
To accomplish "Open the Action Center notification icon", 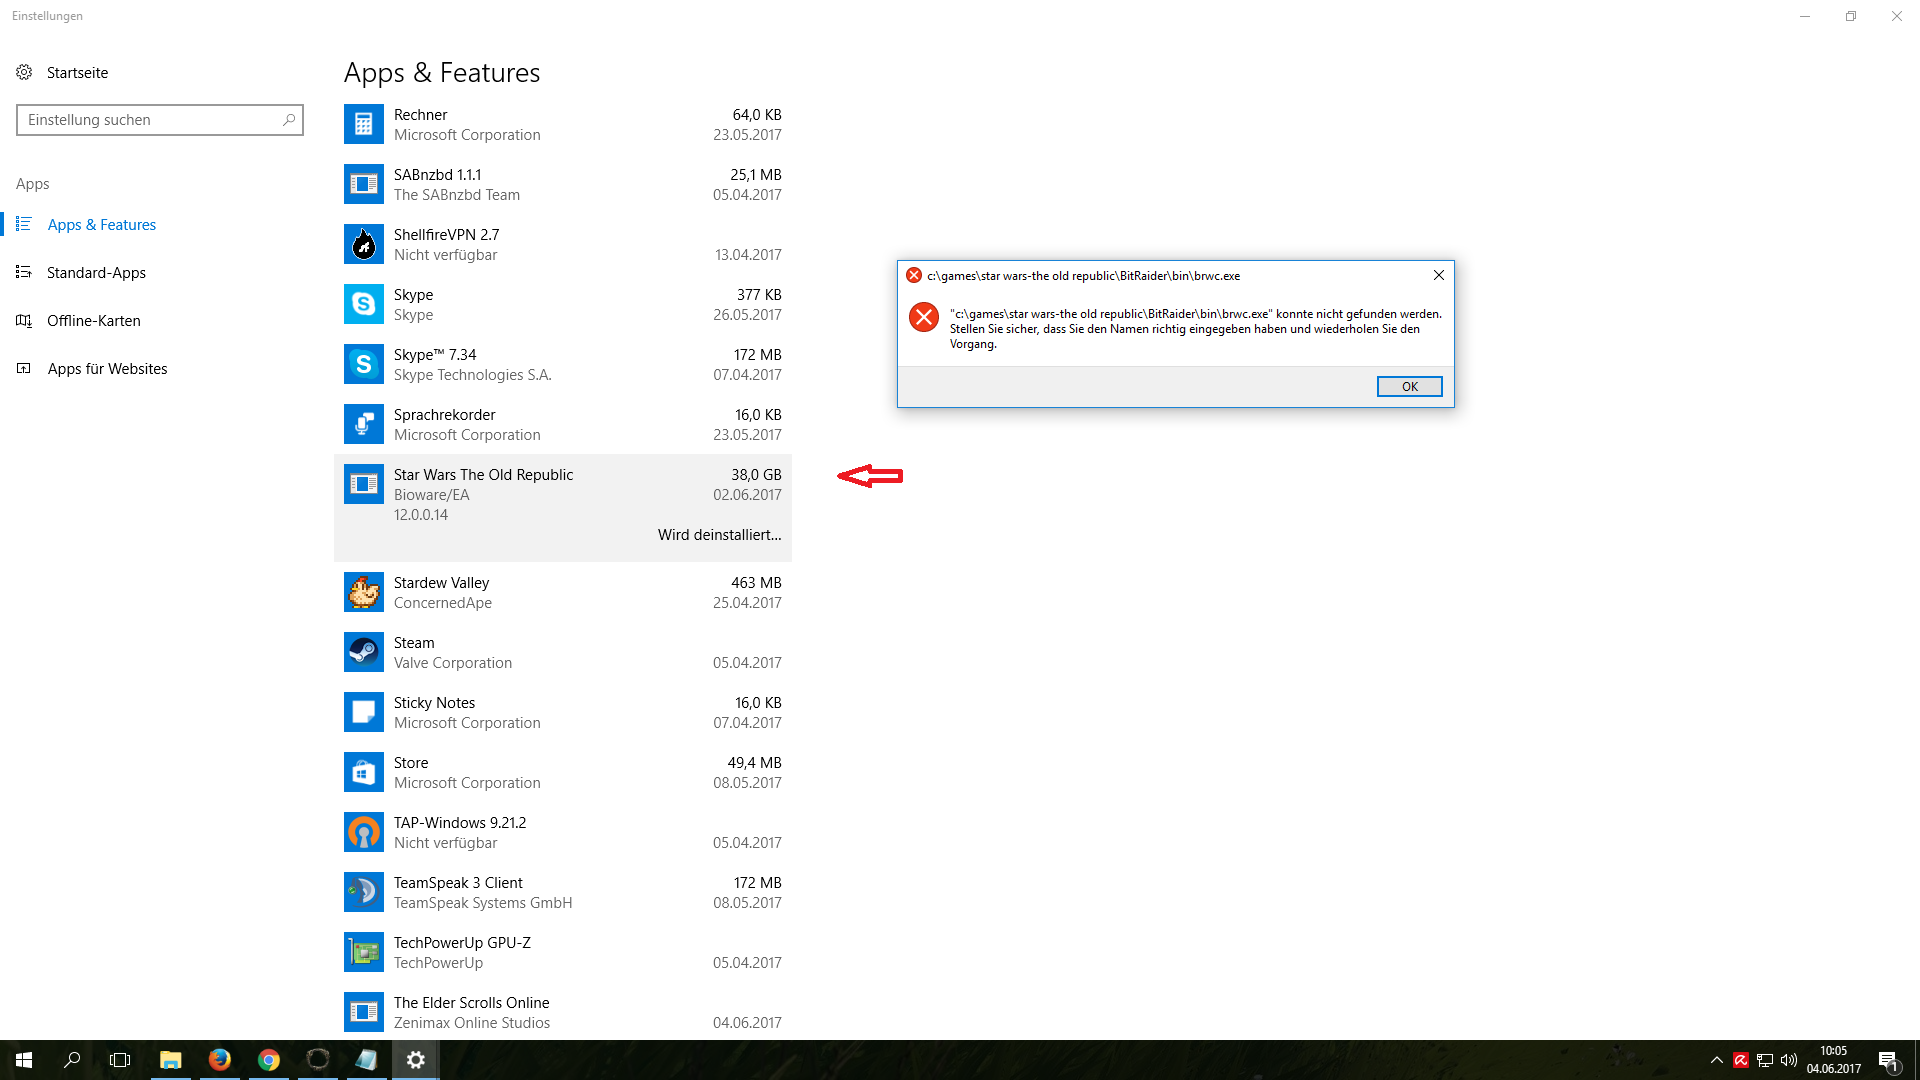I will [1888, 1060].
